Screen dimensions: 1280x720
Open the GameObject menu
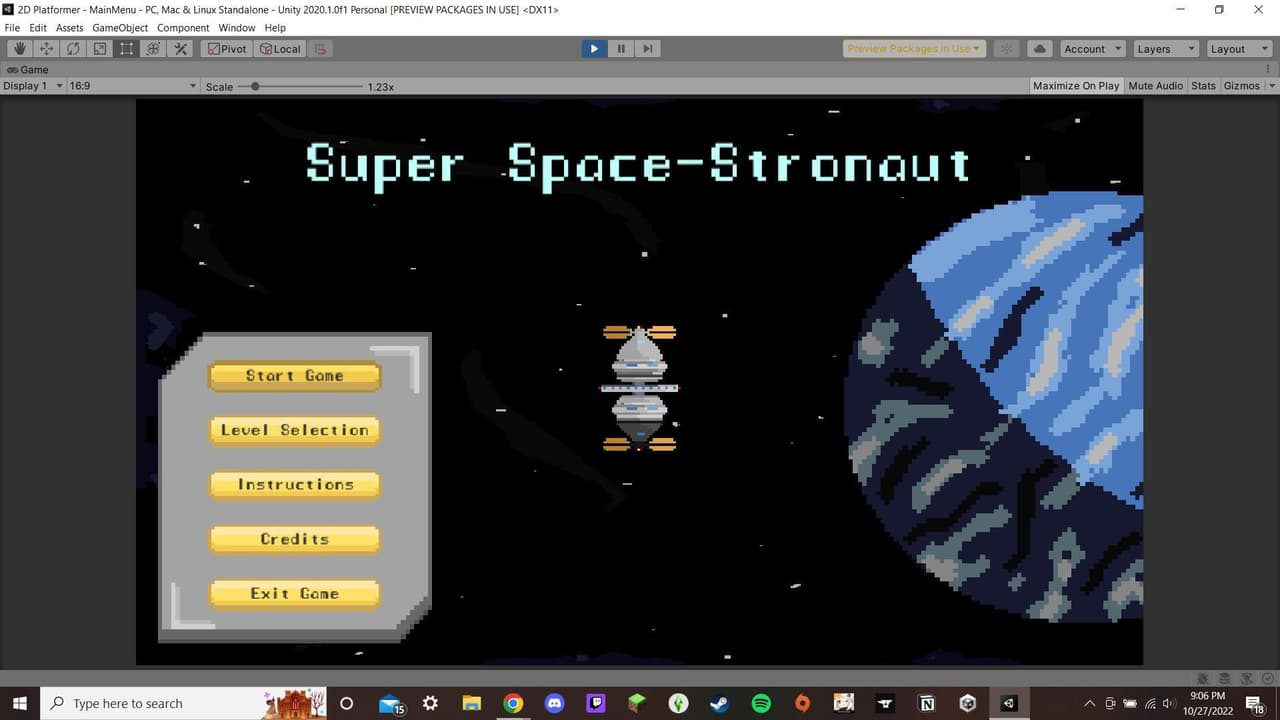coord(120,28)
